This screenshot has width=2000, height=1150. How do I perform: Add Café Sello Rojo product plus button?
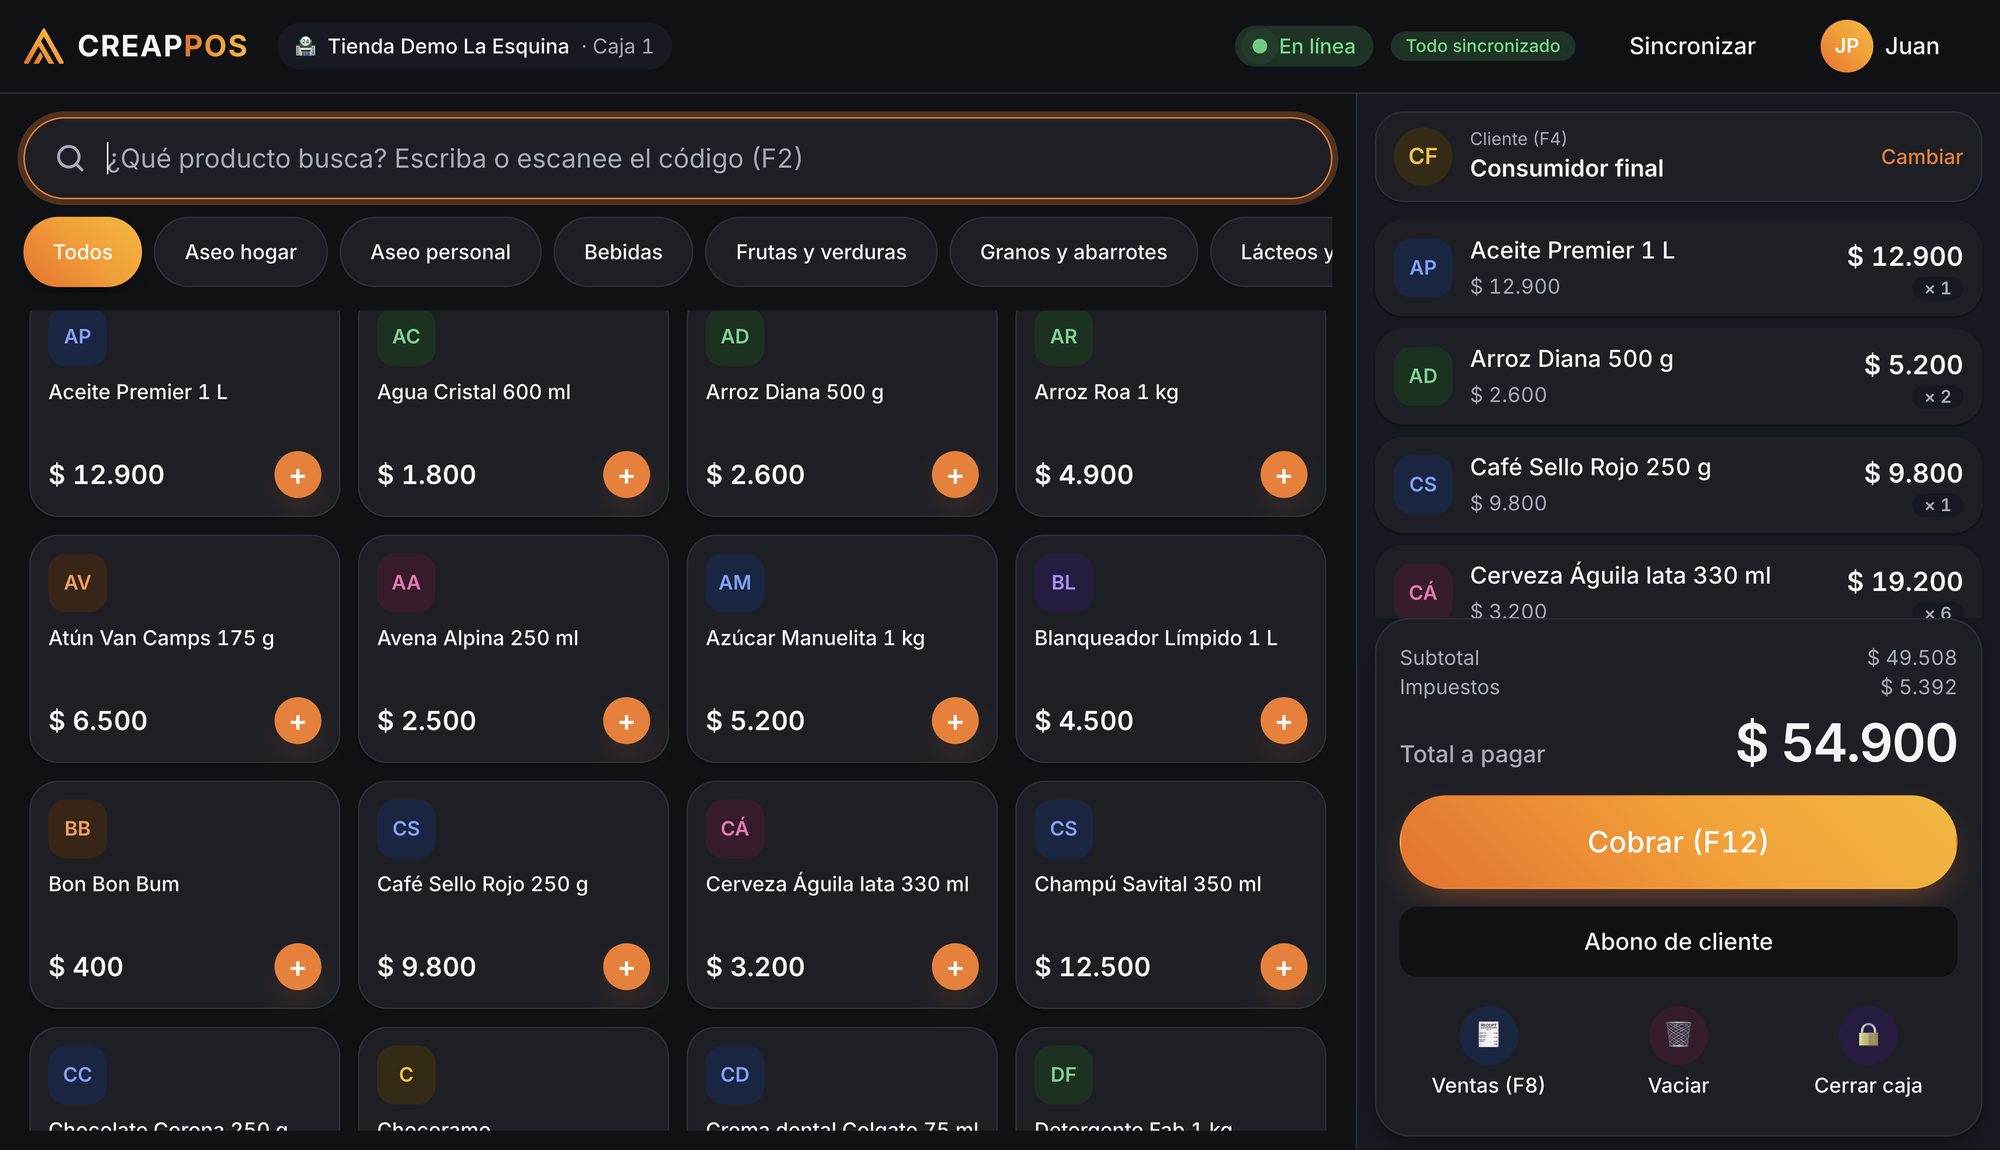click(626, 967)
